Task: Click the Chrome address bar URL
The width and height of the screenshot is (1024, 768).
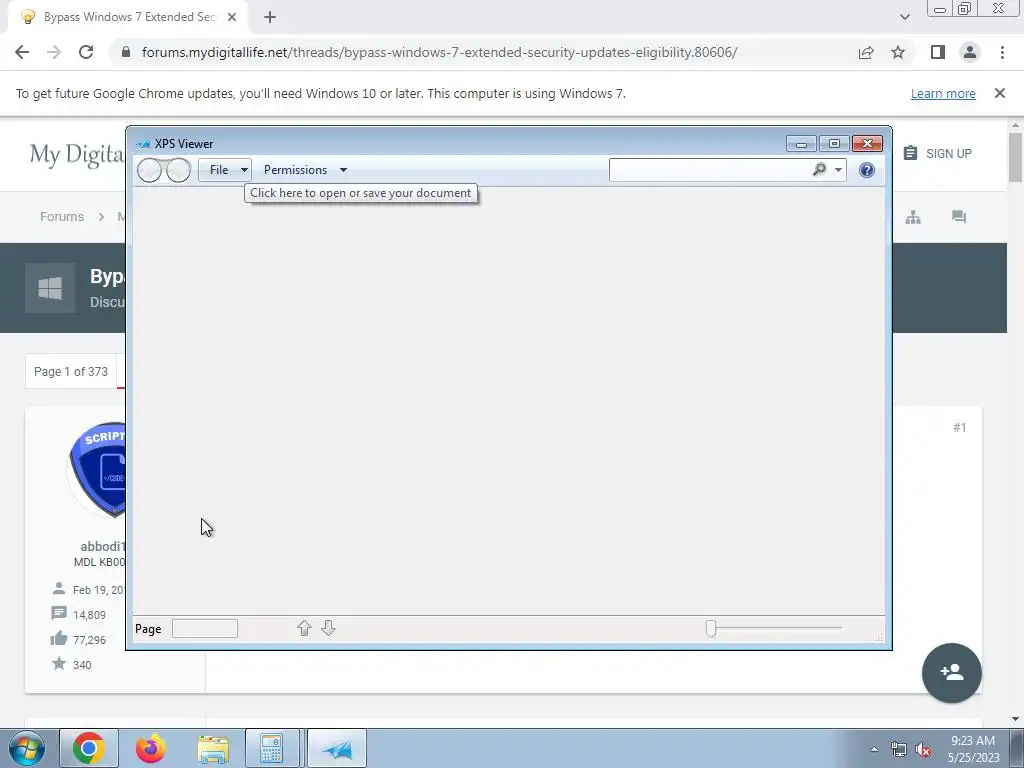Action: (x=440, y=52)
